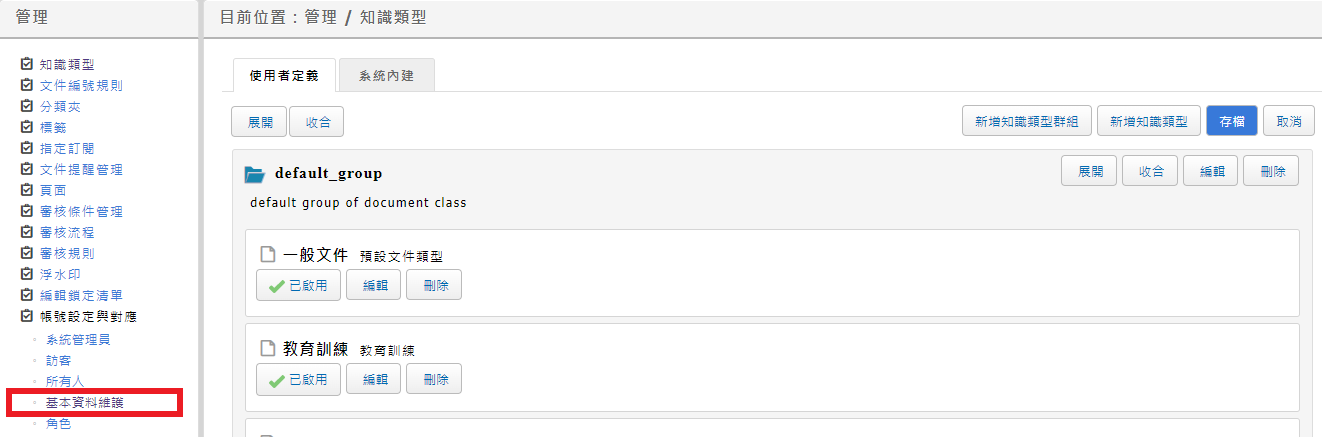Viewport: 1322px width, 437px height.
Task: Click the default_group folder icon
Action: (x=254, y=175)
